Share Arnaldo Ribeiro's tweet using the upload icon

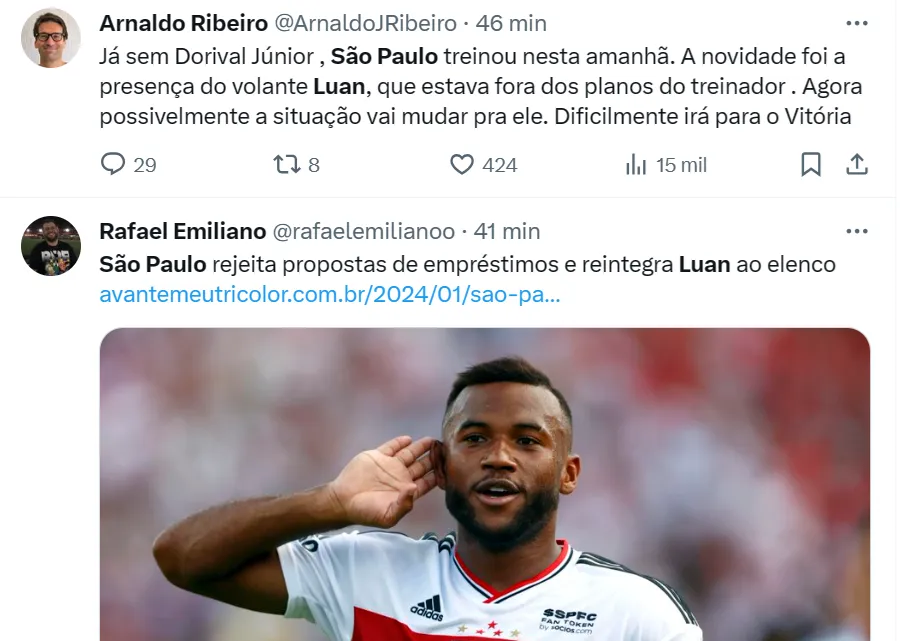857,164
